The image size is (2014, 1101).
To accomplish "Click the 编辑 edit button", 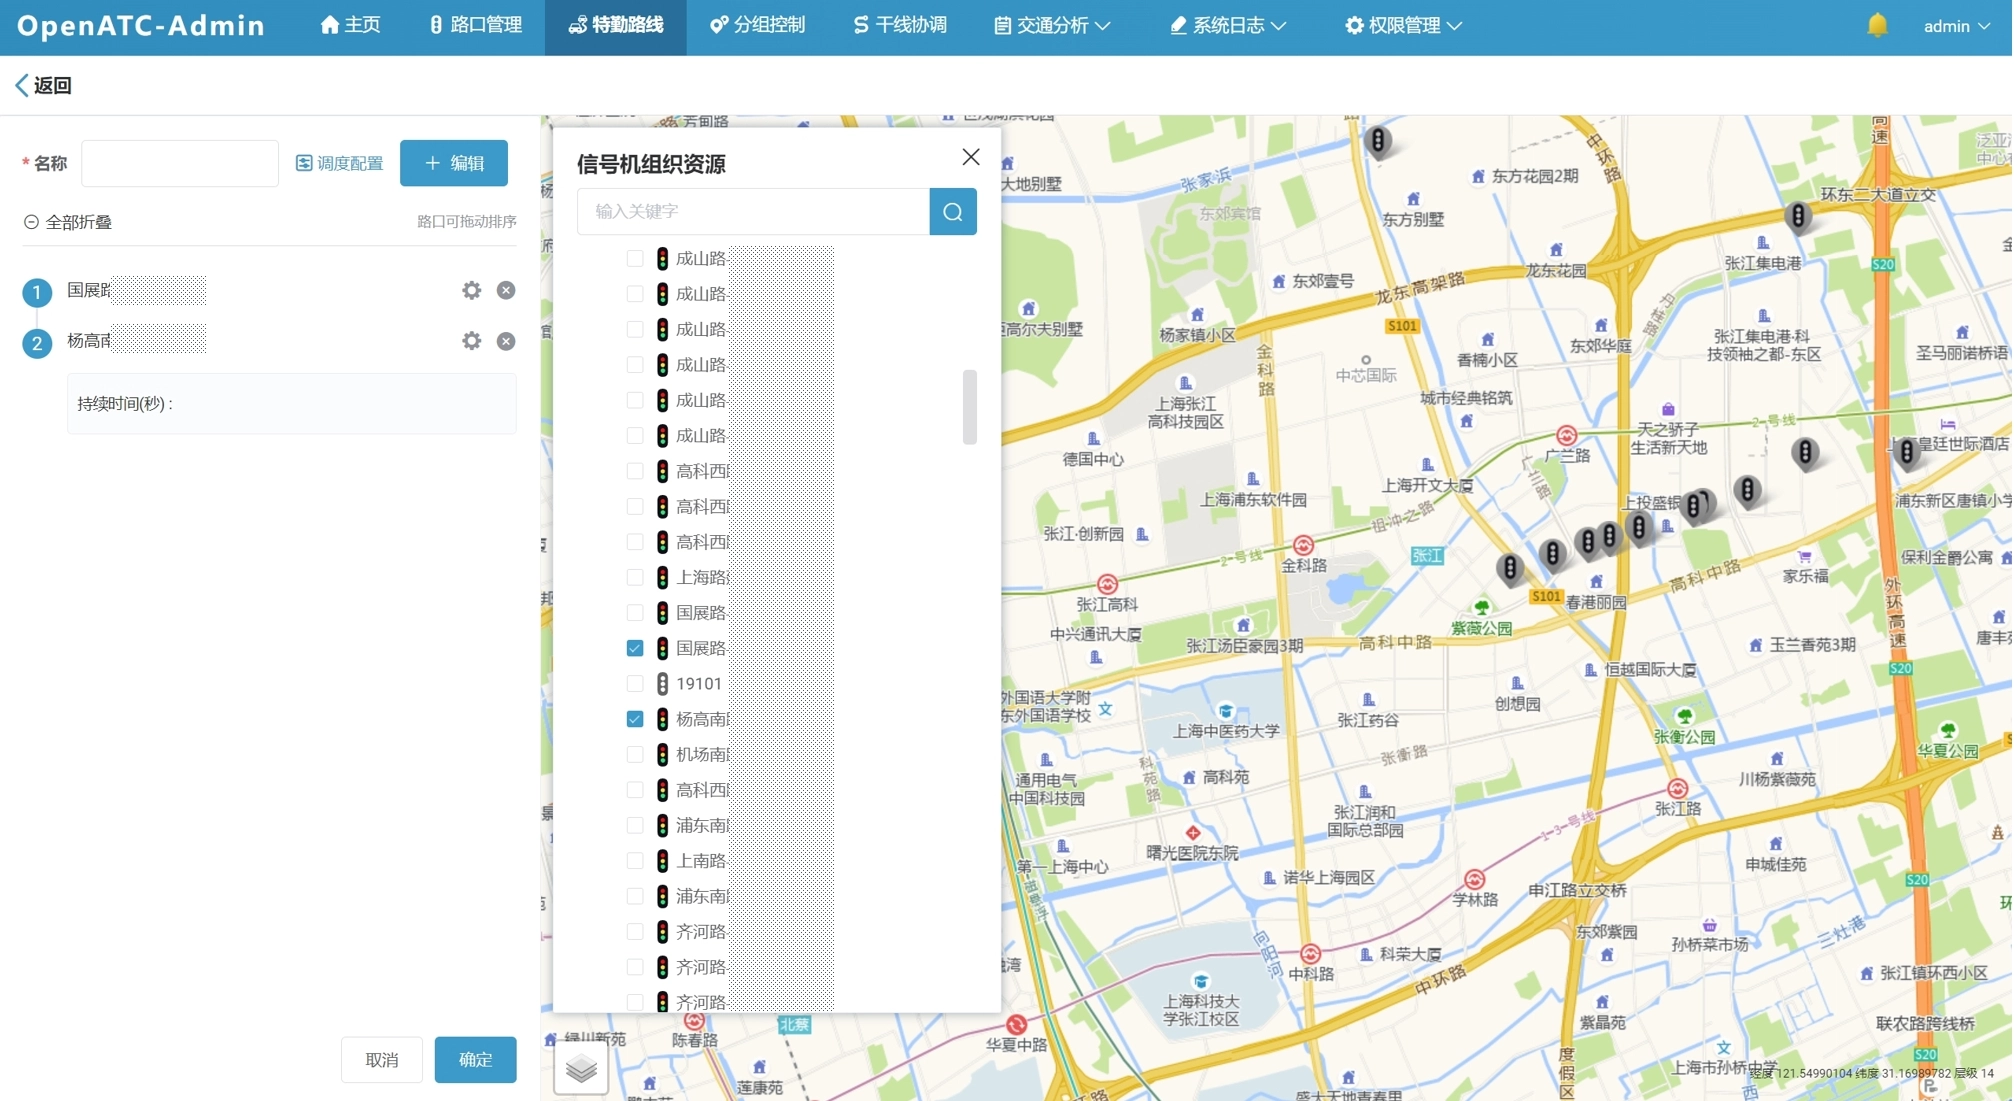I will [454, 163].
